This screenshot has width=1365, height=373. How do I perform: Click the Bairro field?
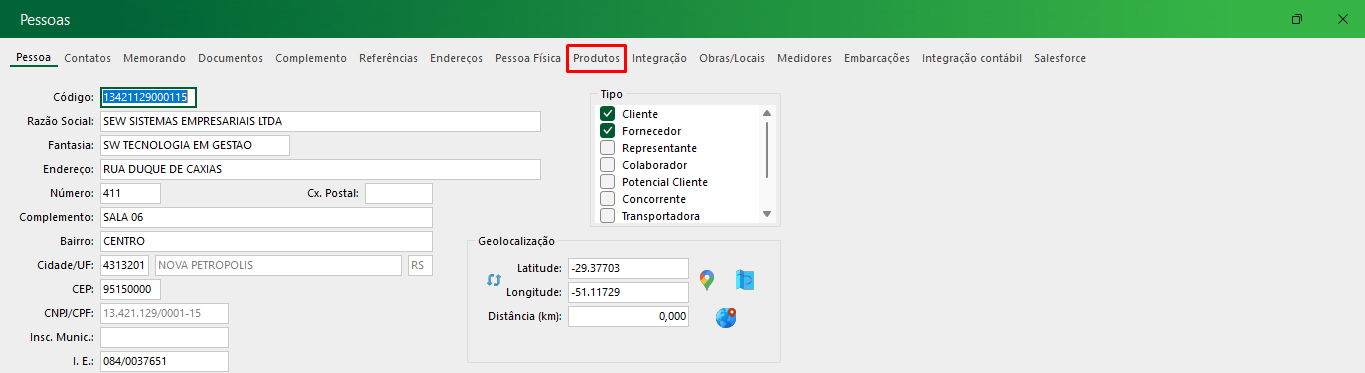click(266, 241)
